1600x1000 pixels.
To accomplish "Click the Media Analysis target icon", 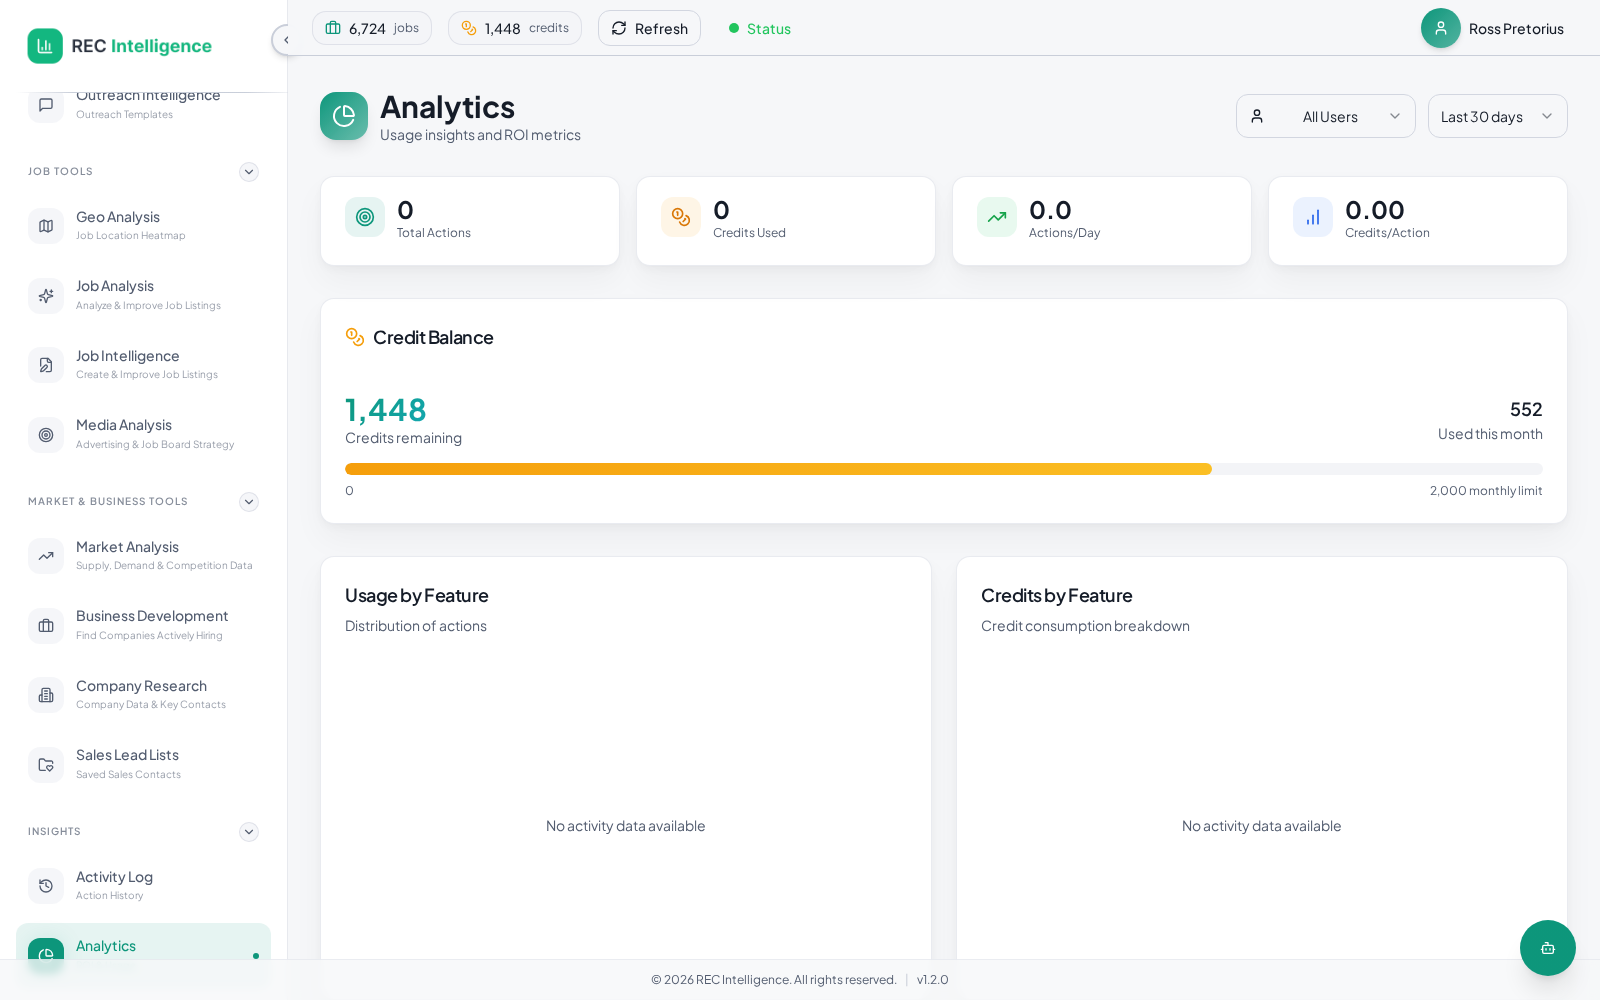I will click(x=46, y=435).
